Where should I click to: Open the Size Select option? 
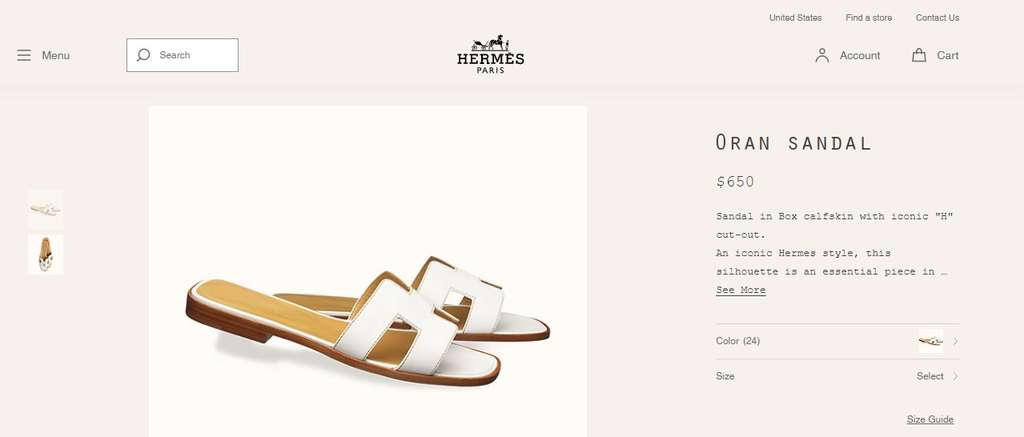930,376
